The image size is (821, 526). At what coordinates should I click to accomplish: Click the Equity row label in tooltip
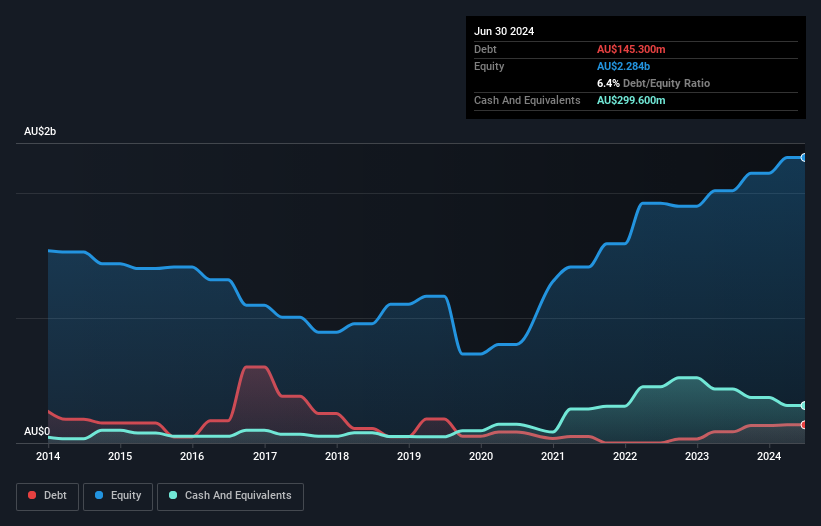click(x=489, y=66)
